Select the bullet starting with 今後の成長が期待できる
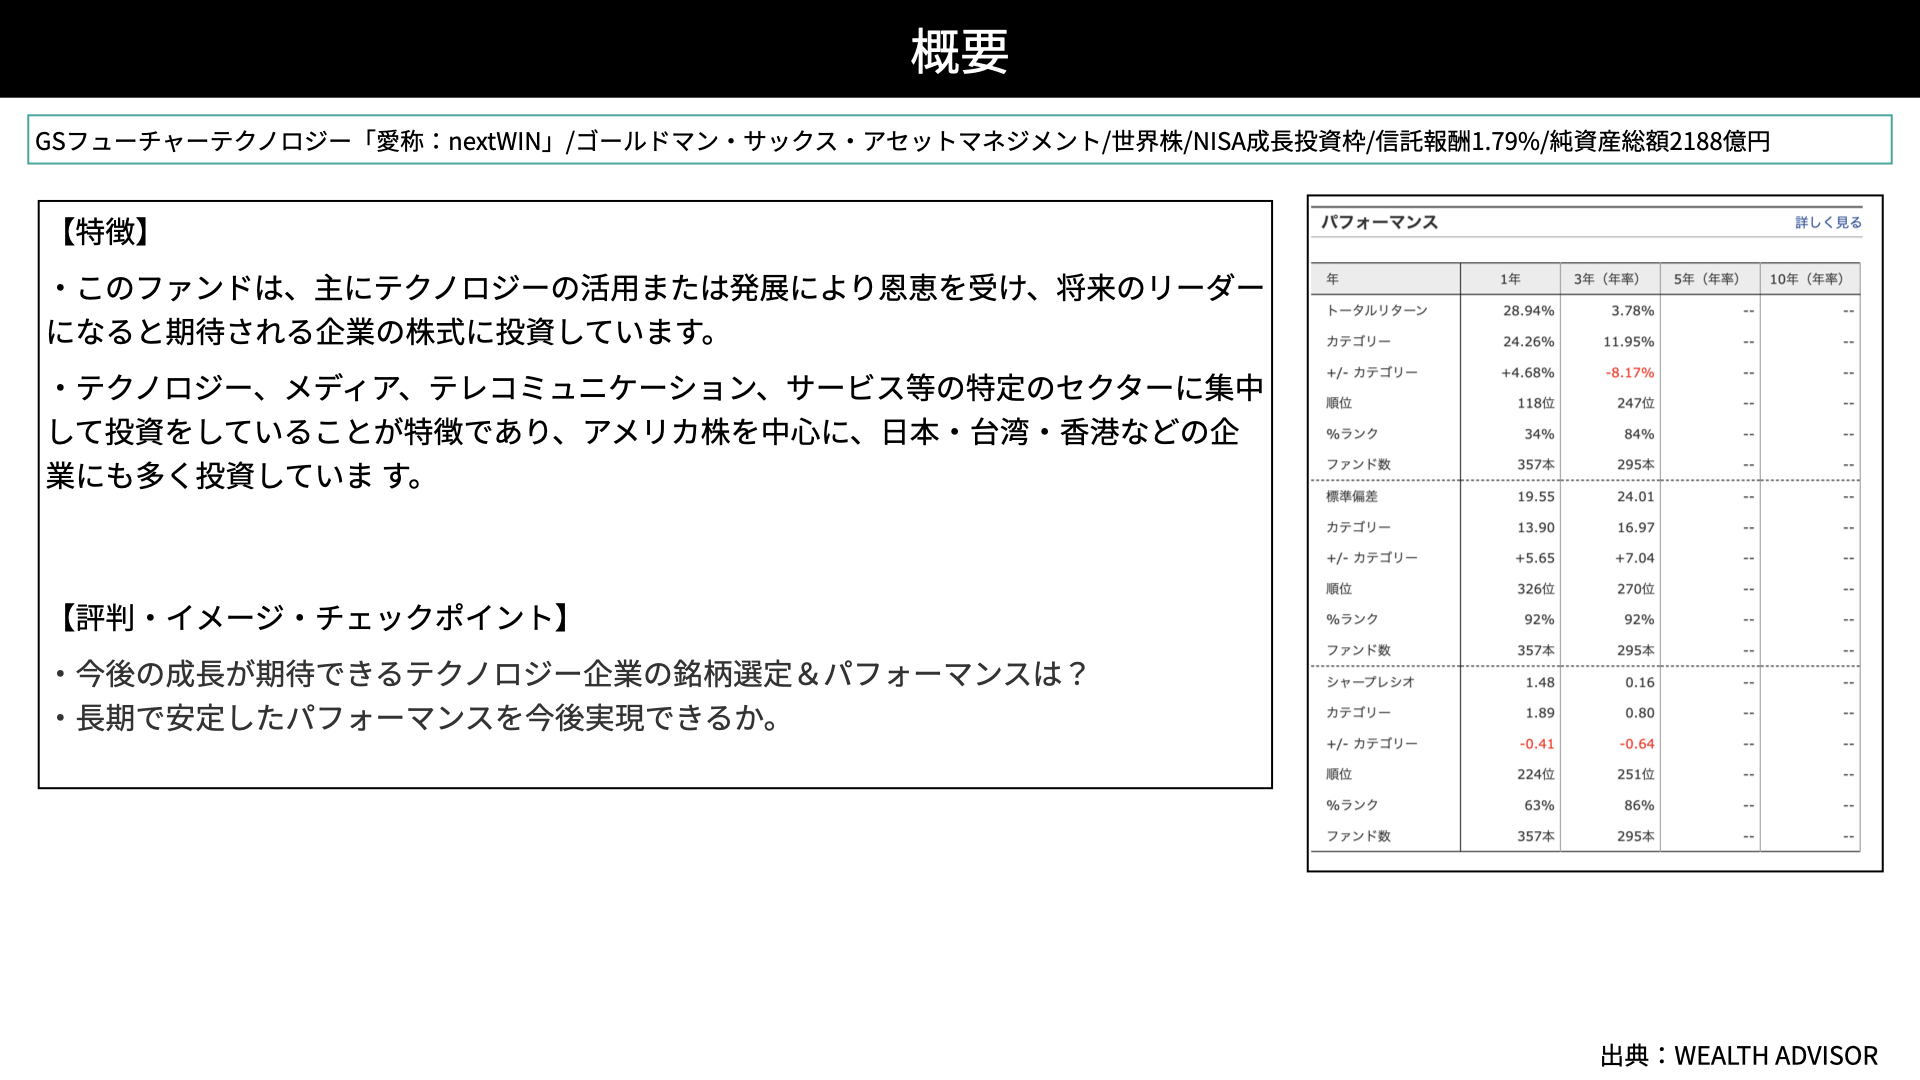This screenshot has width=1920, height=1080. [x=570, y=674]
